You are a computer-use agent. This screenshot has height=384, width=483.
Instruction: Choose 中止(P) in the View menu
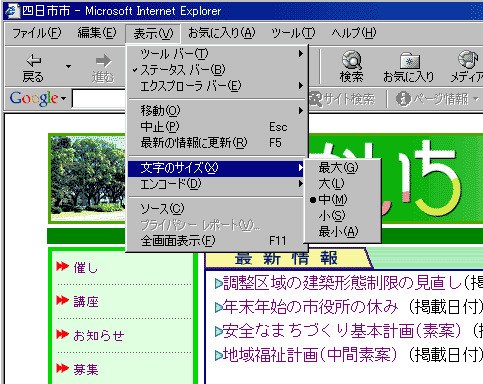click(217, 127)
